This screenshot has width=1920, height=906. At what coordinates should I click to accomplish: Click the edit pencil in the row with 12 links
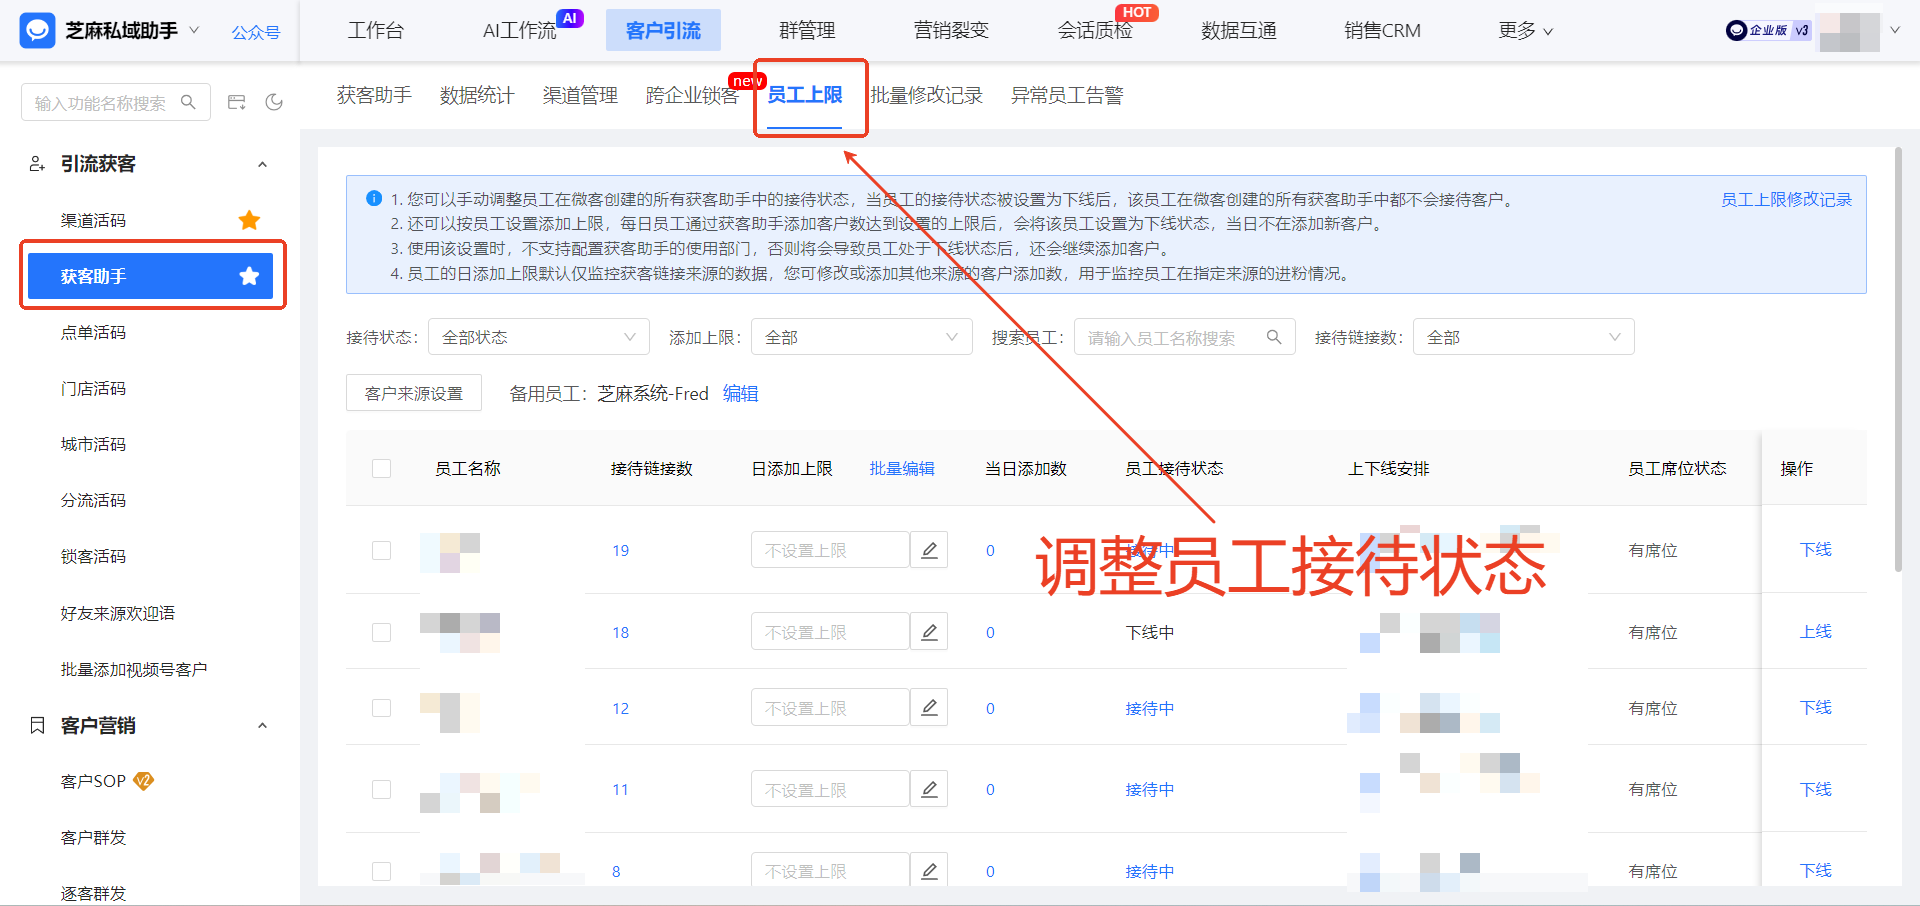click(x=929, y=708)
